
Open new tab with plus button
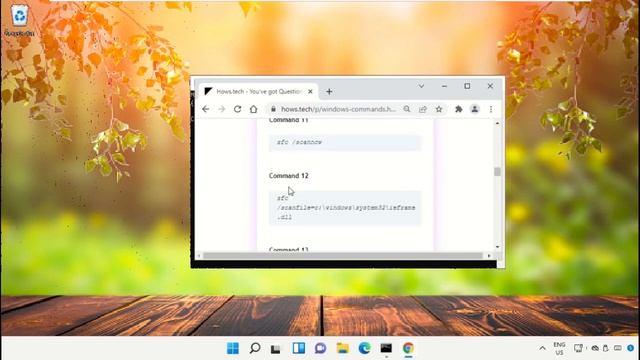point(329,91)
